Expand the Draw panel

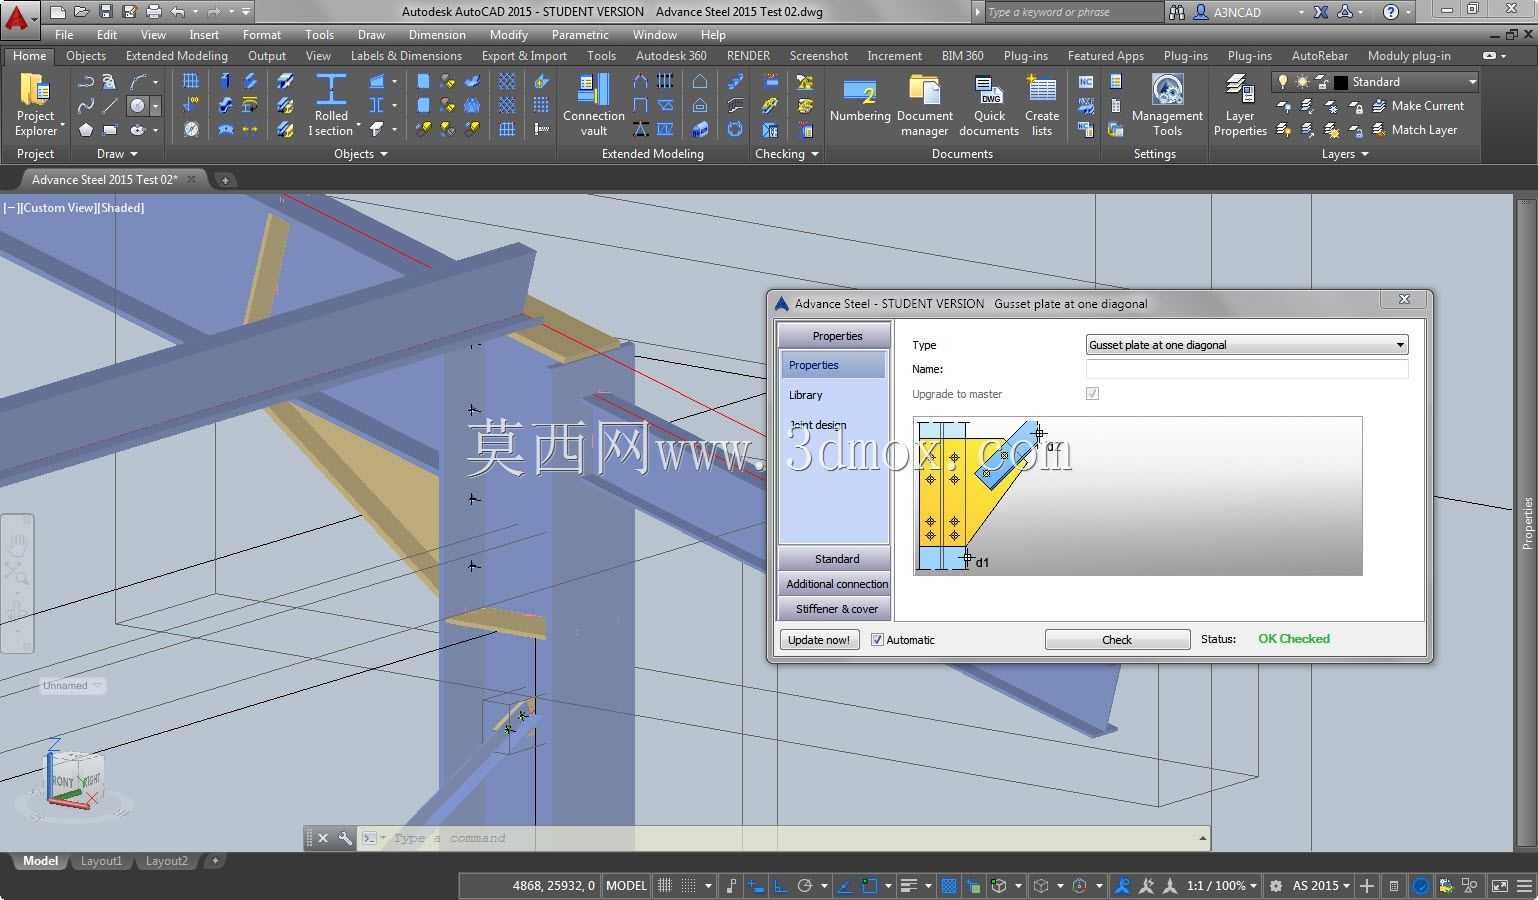pyautogui.click(x=117, y=154)
